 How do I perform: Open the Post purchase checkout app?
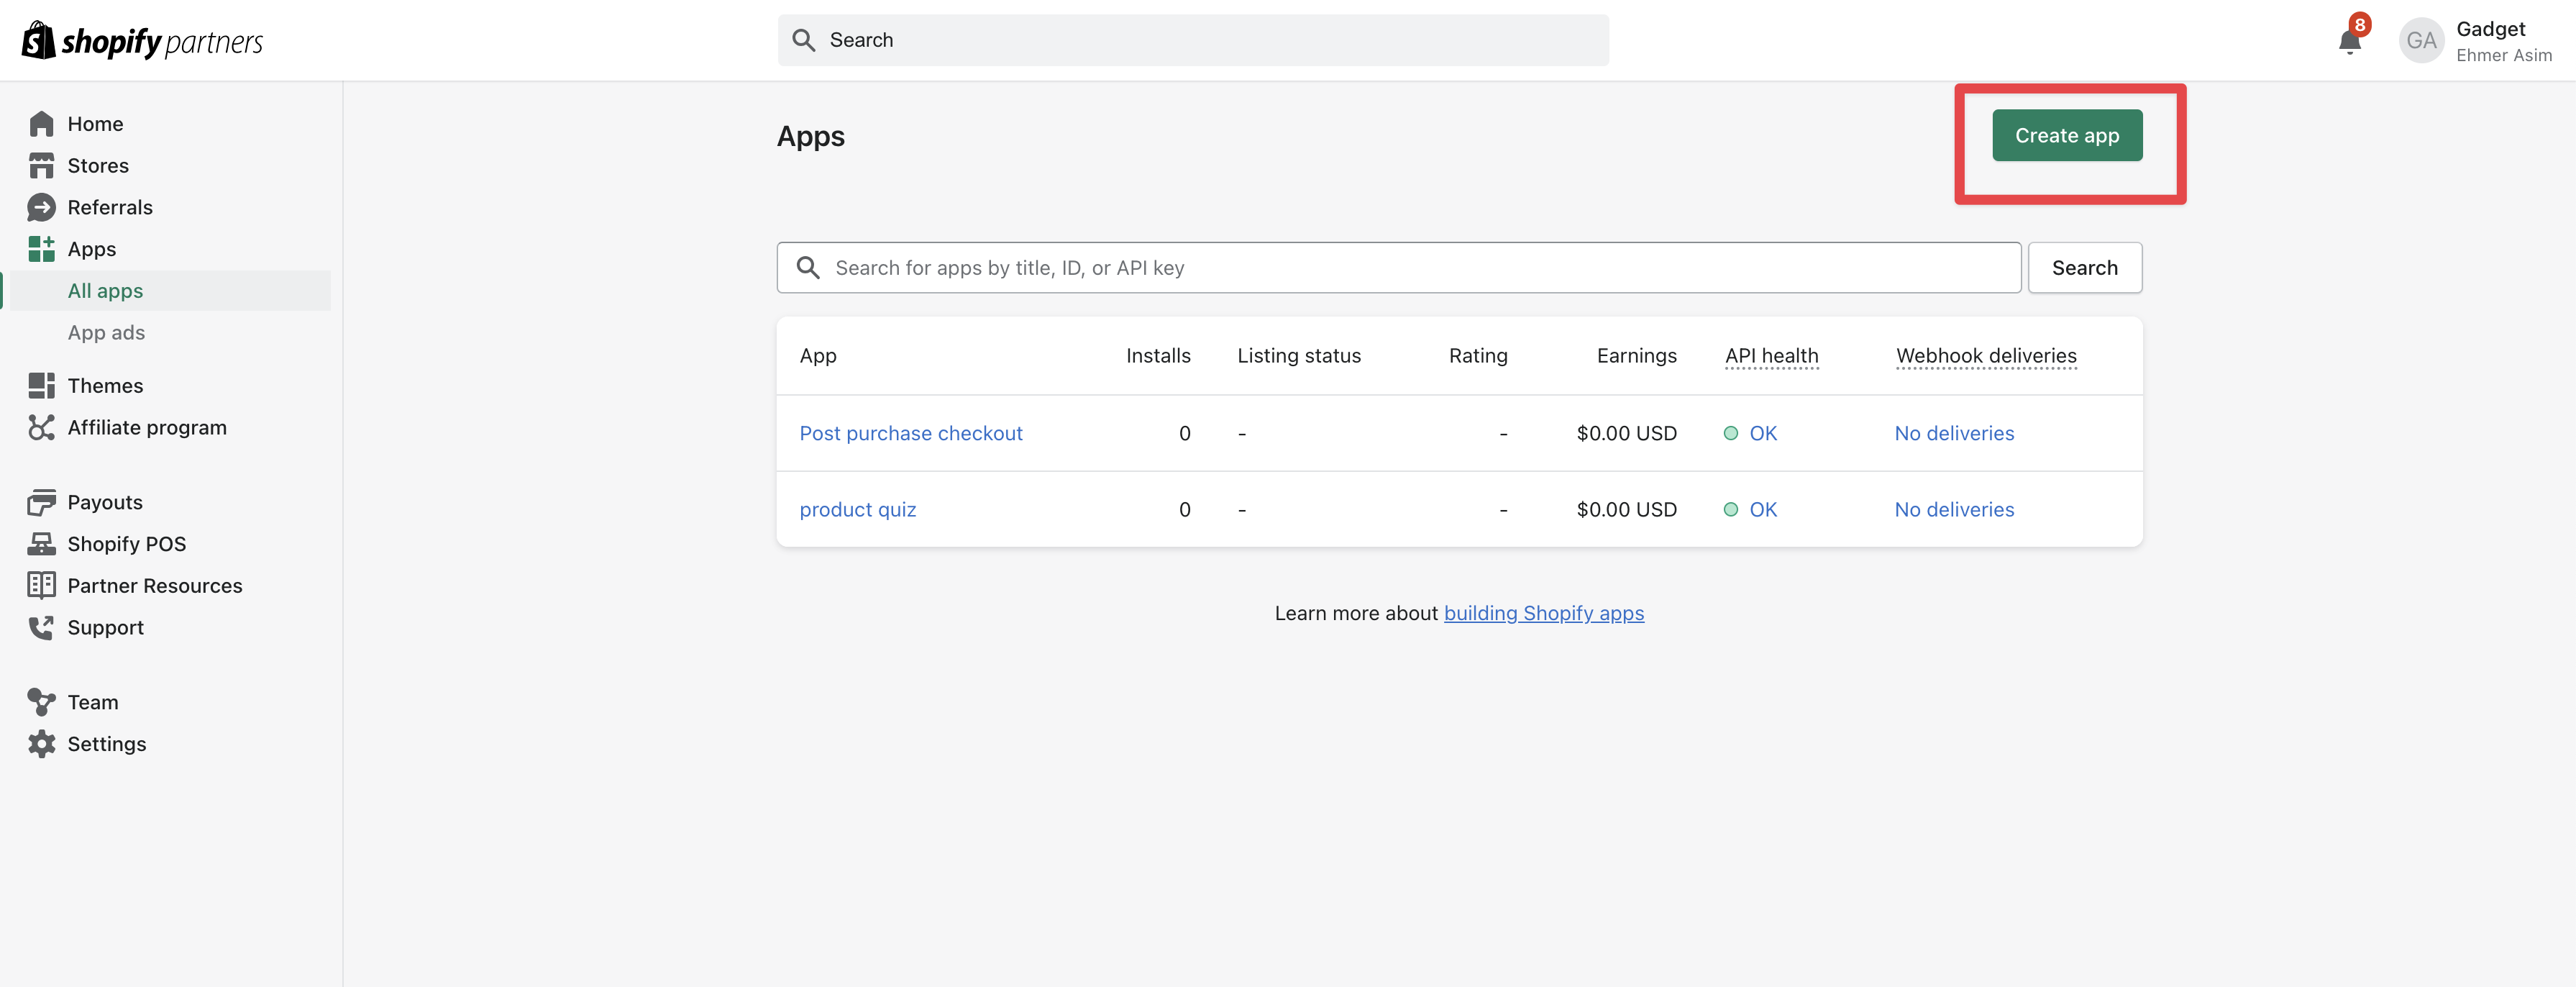pyautogui.click(x=910, y=432)
